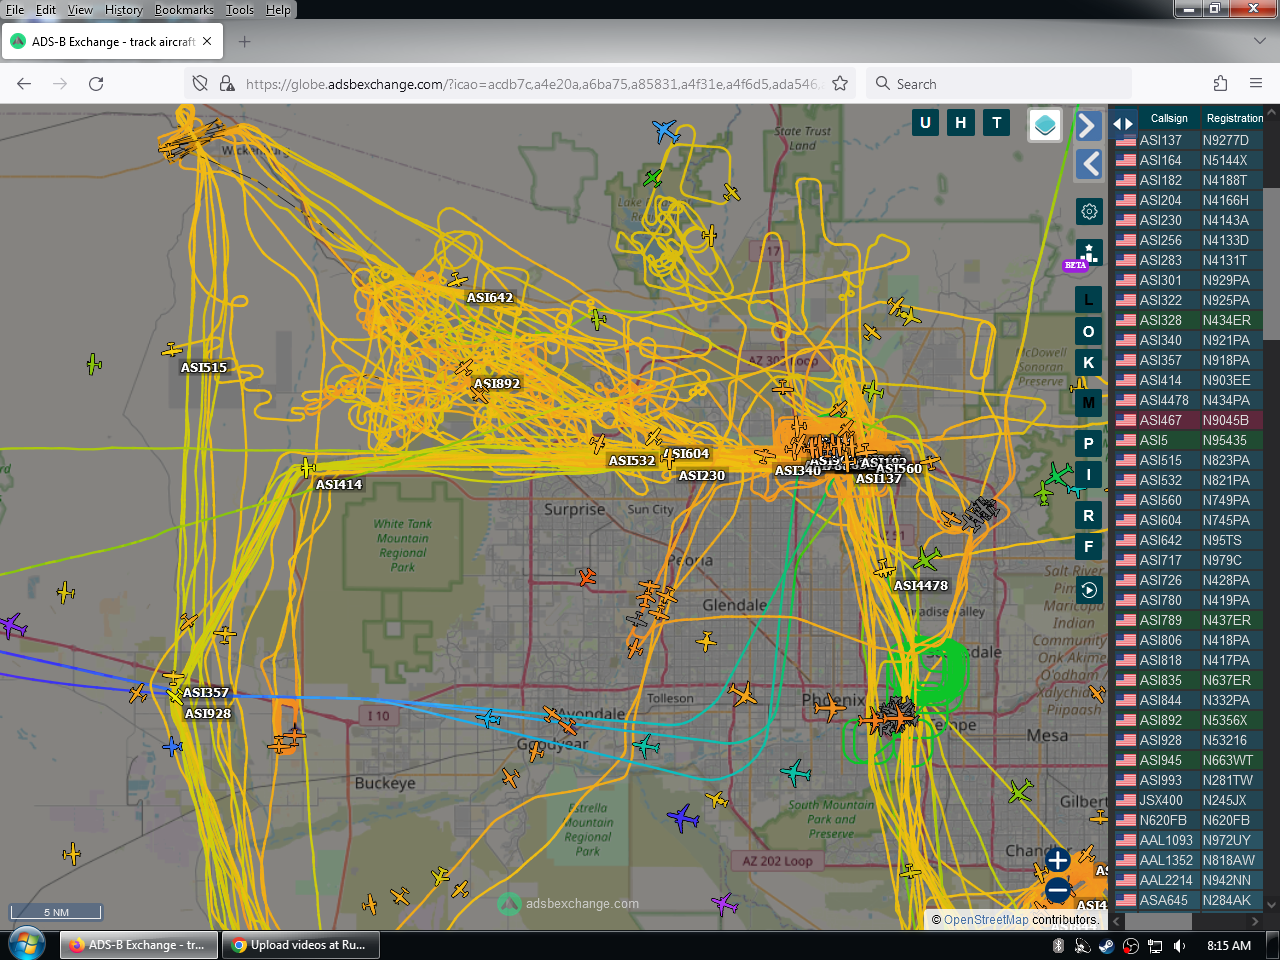Toggle the L labels button
Screen dimensions: 1280x960
pos(1089,299)
